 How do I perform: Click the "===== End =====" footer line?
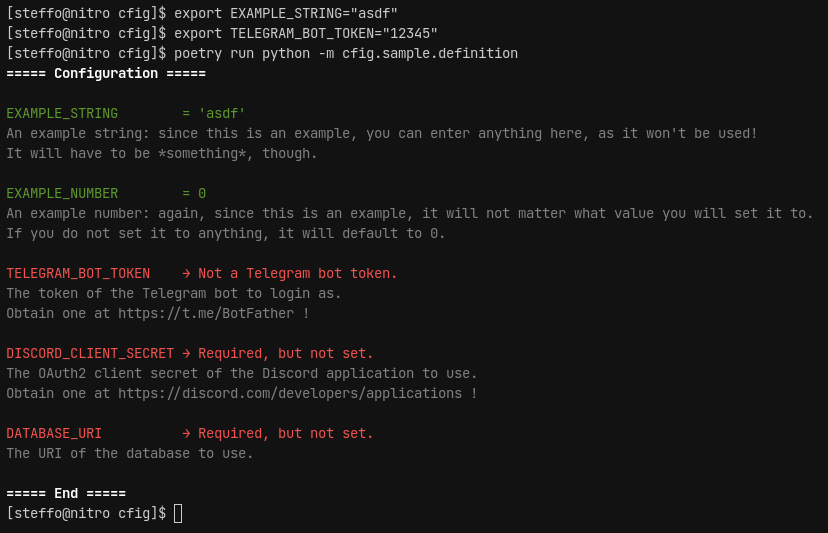pyautogui.click(x=66, y=494)
